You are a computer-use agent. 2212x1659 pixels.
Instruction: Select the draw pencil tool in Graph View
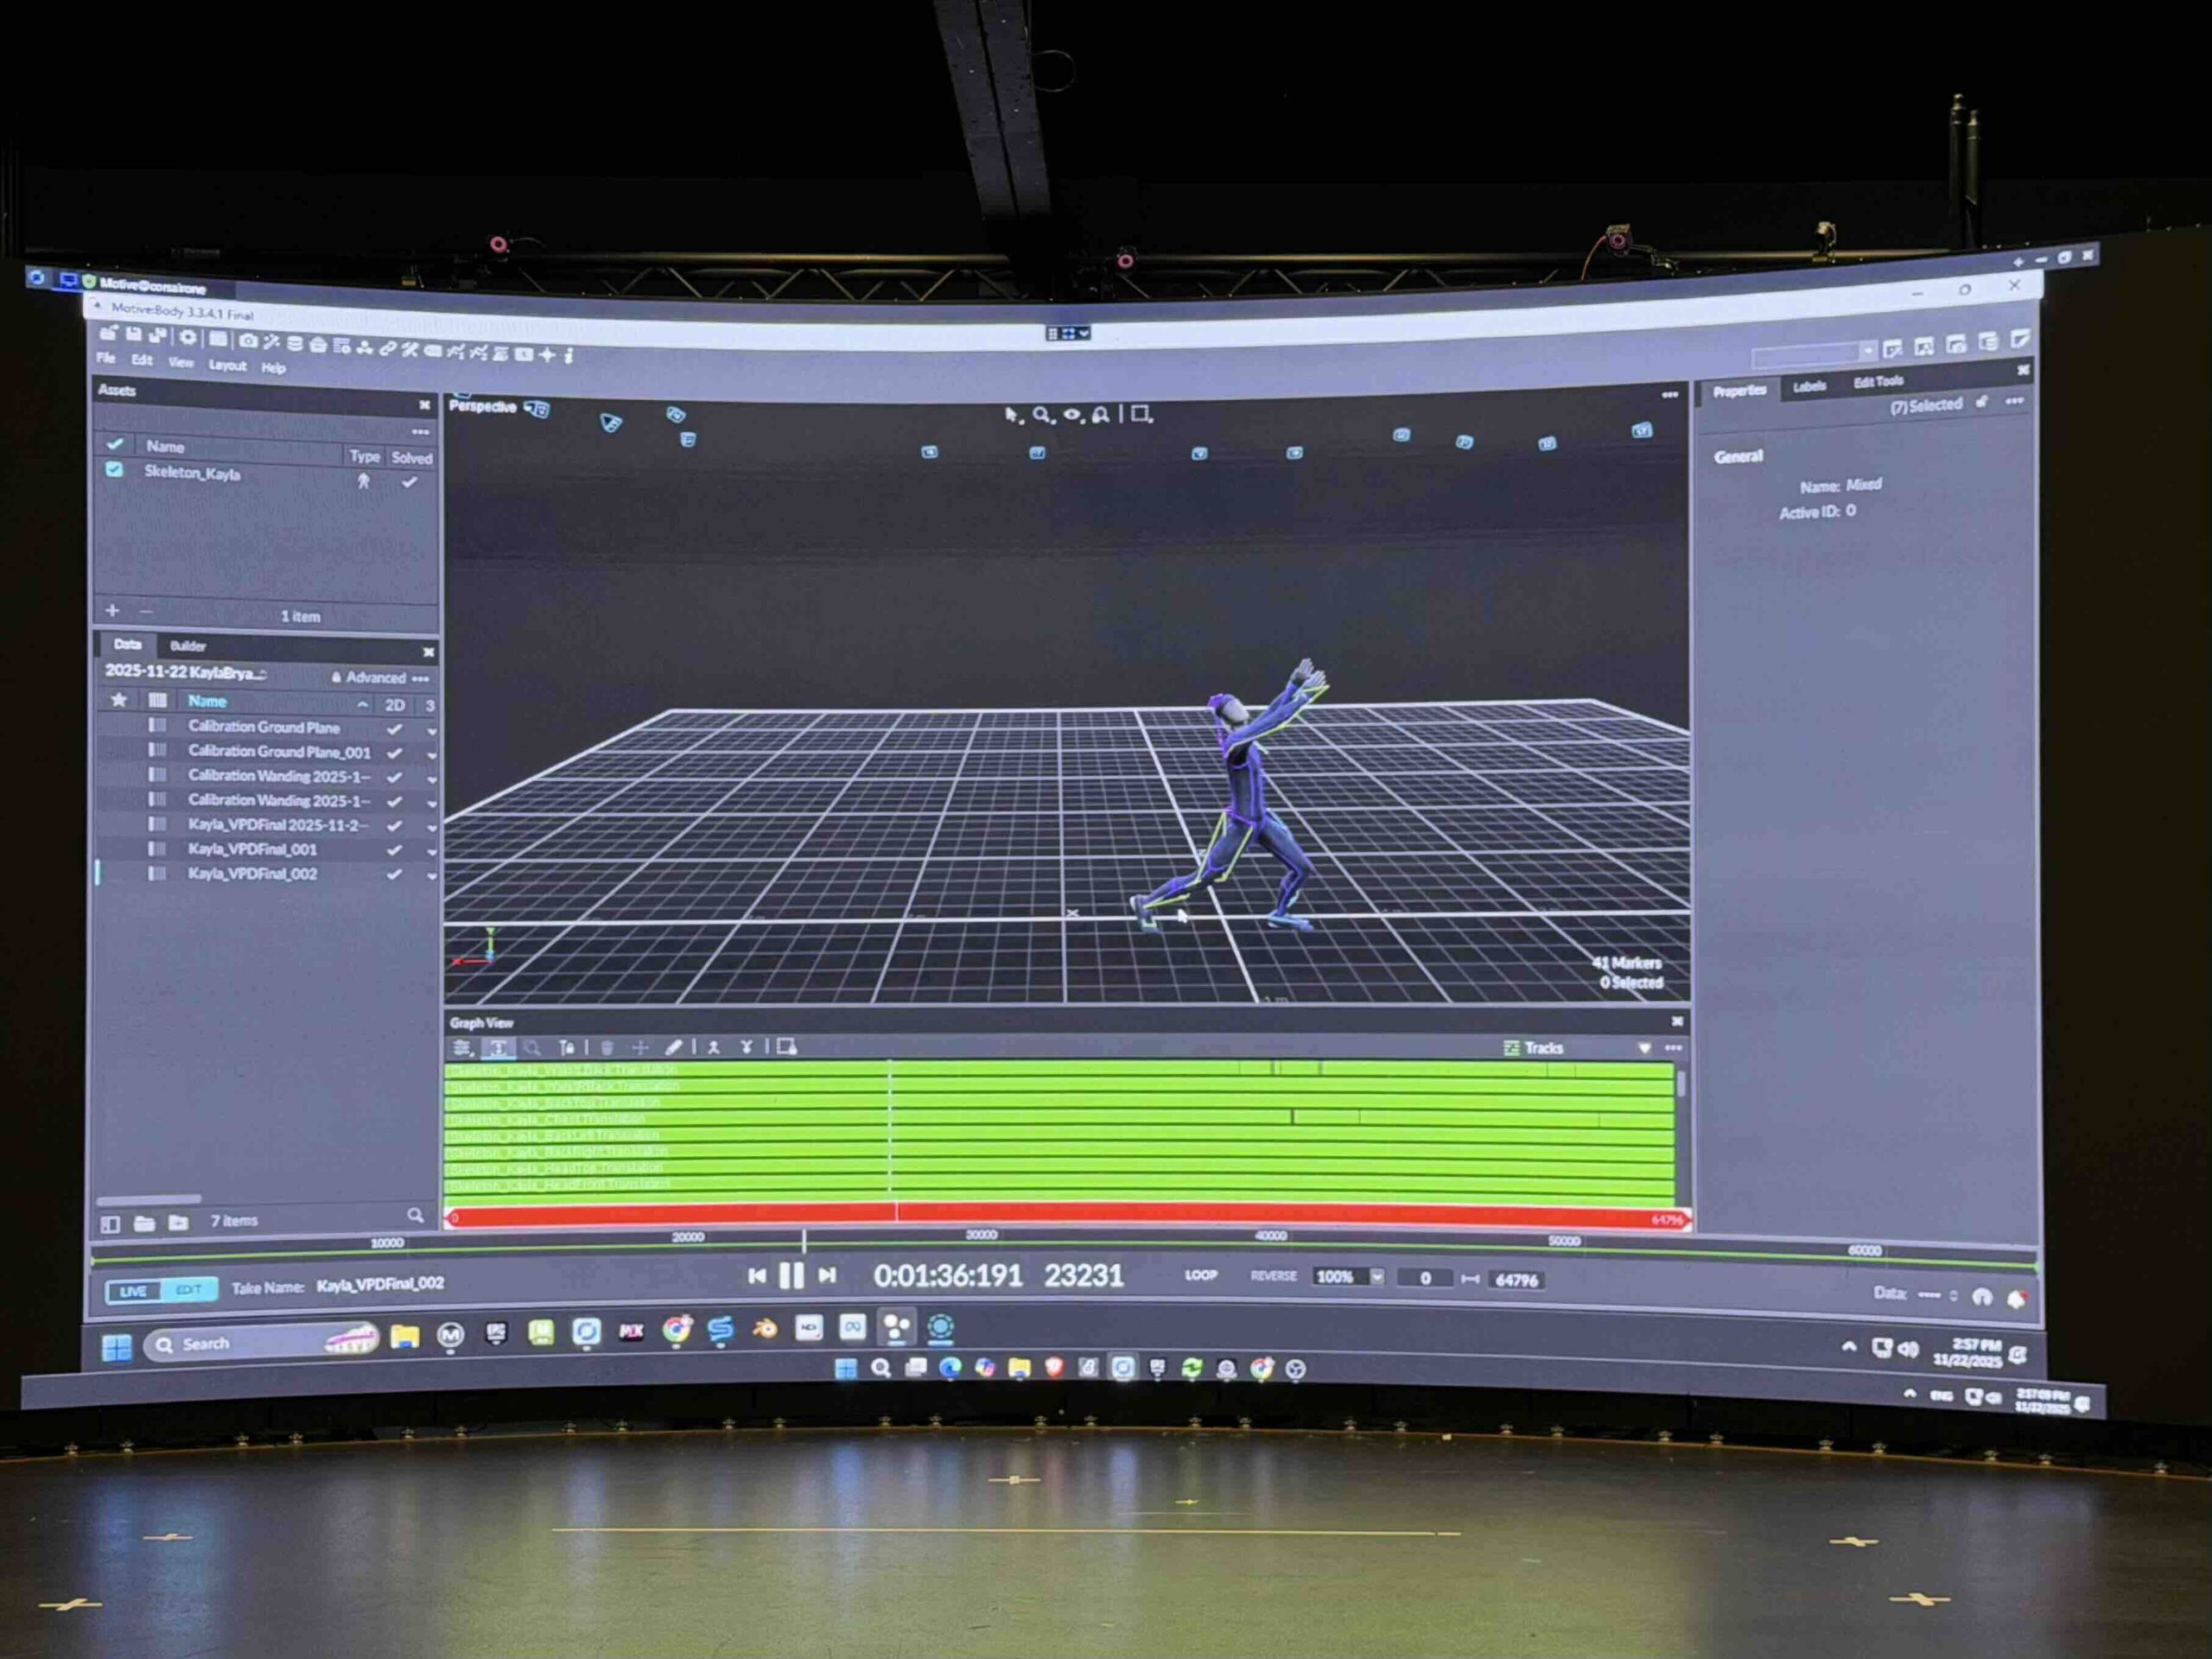click(673, 1047)
